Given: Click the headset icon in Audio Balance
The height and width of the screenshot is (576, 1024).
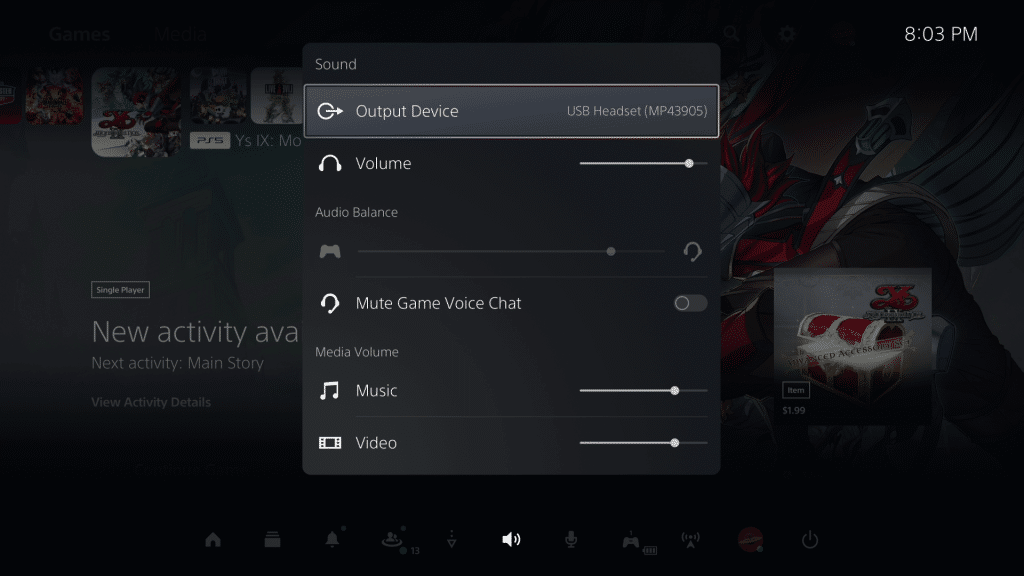Looking at the screenshot, I should pyautogui.click(x=693, y=251).
